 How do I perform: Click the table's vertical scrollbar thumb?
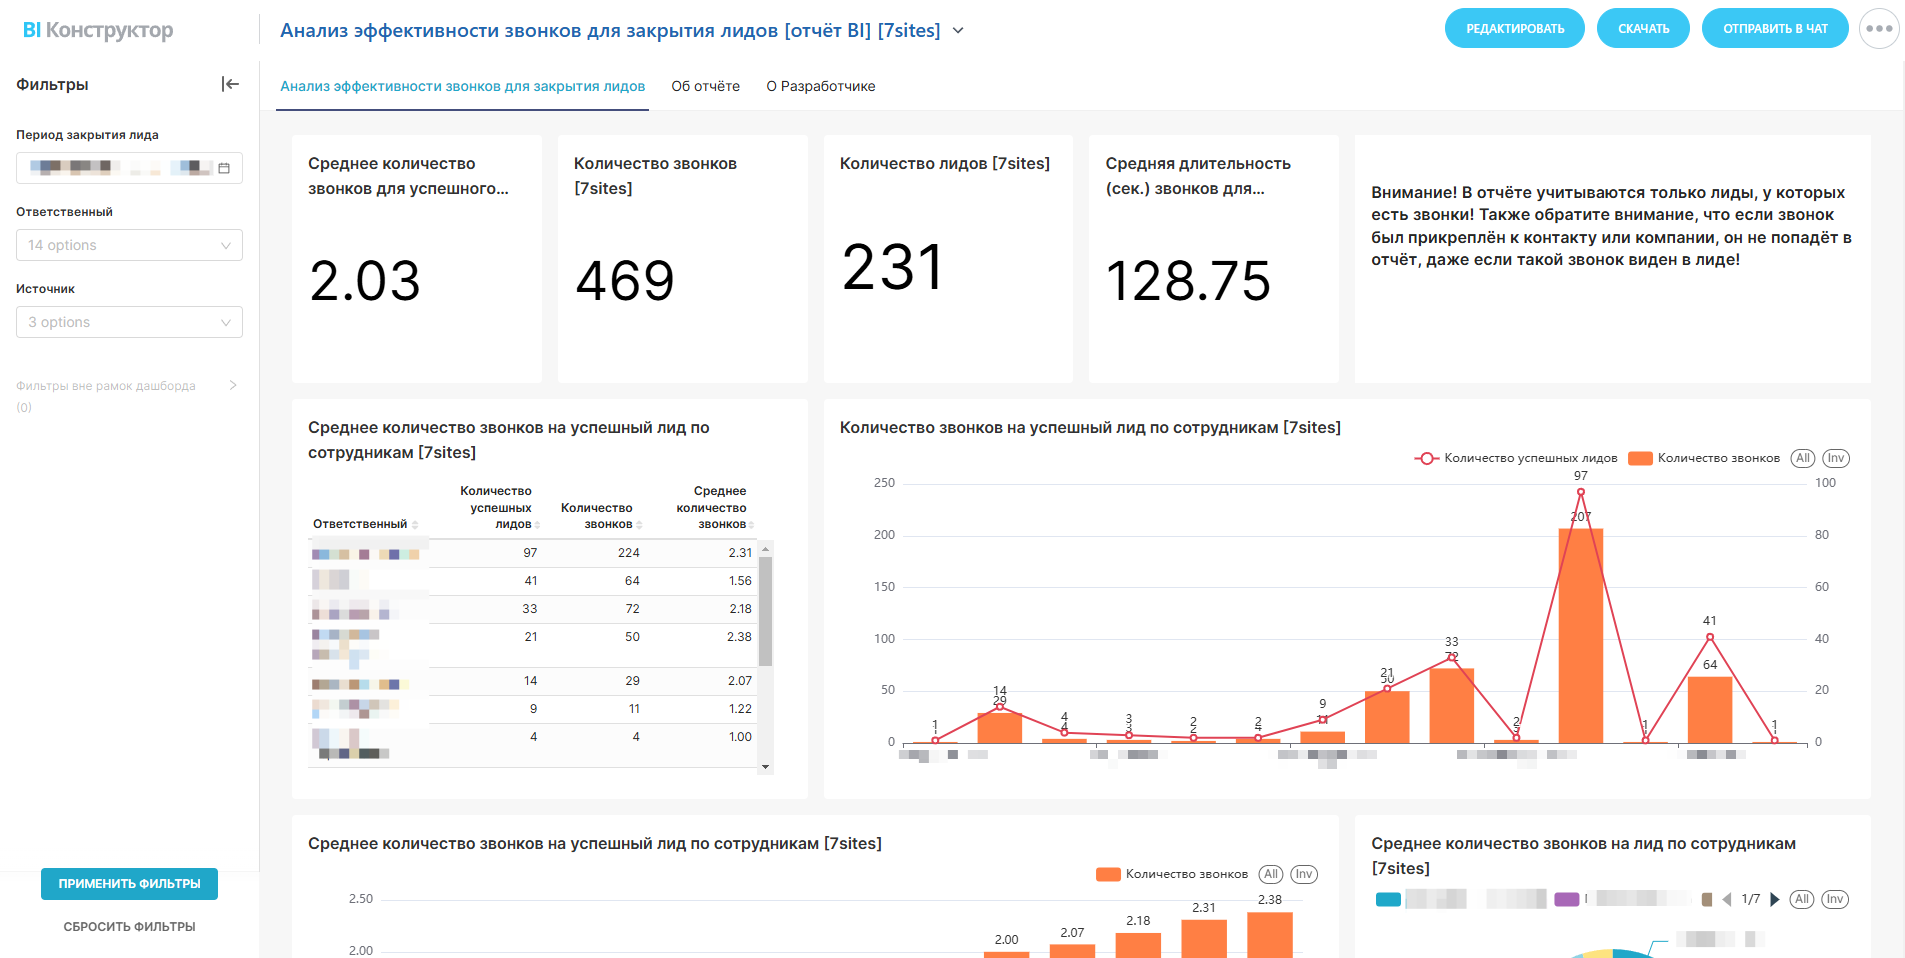(x=766, y=611)
